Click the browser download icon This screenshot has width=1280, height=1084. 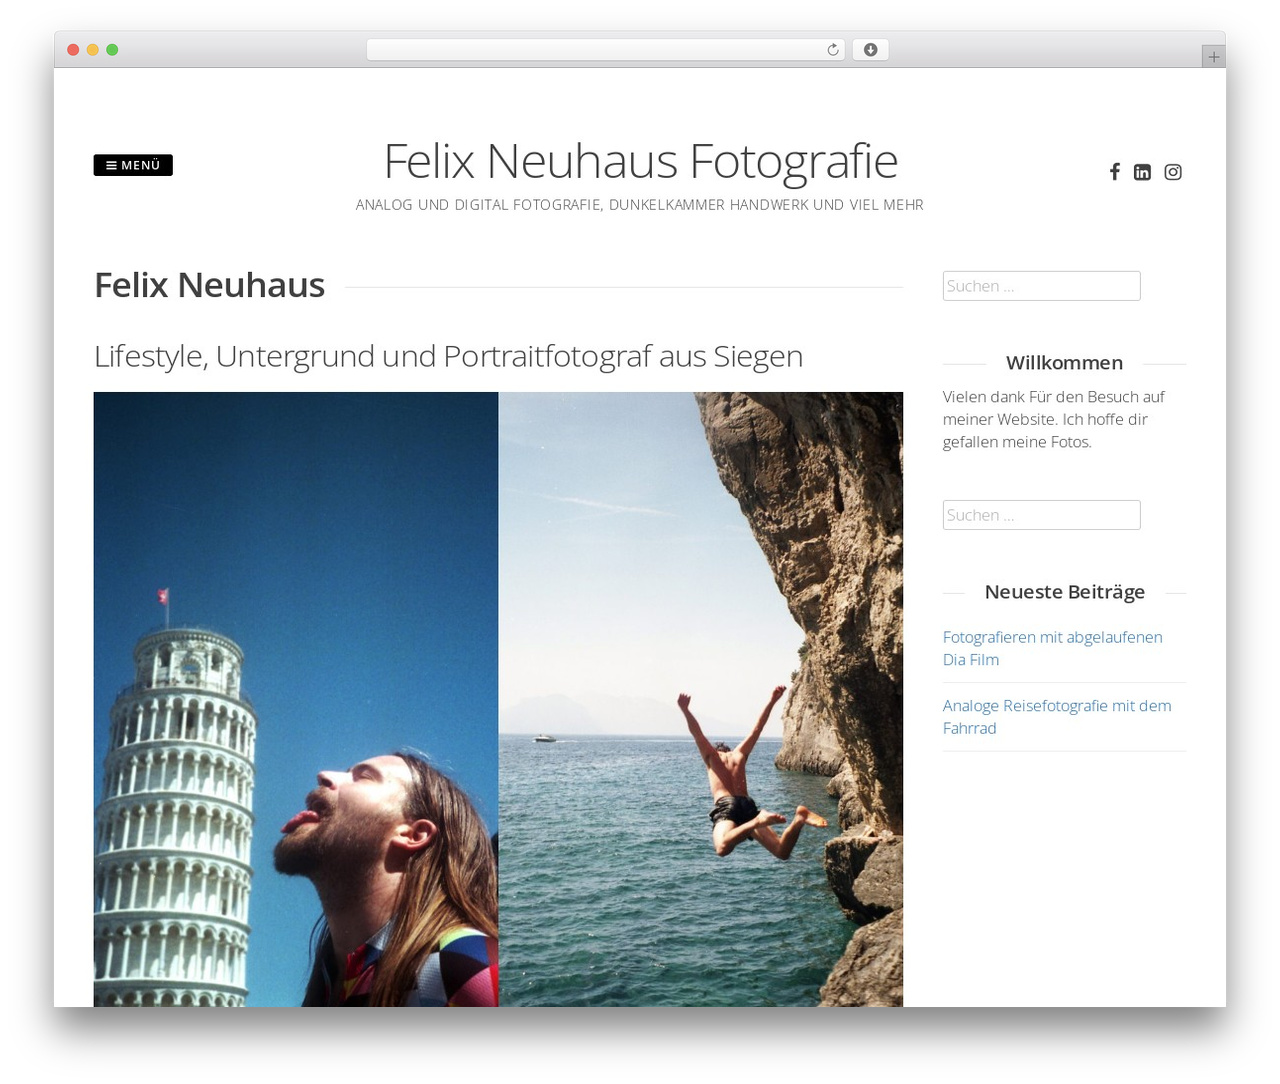click(x=870, y=50)
